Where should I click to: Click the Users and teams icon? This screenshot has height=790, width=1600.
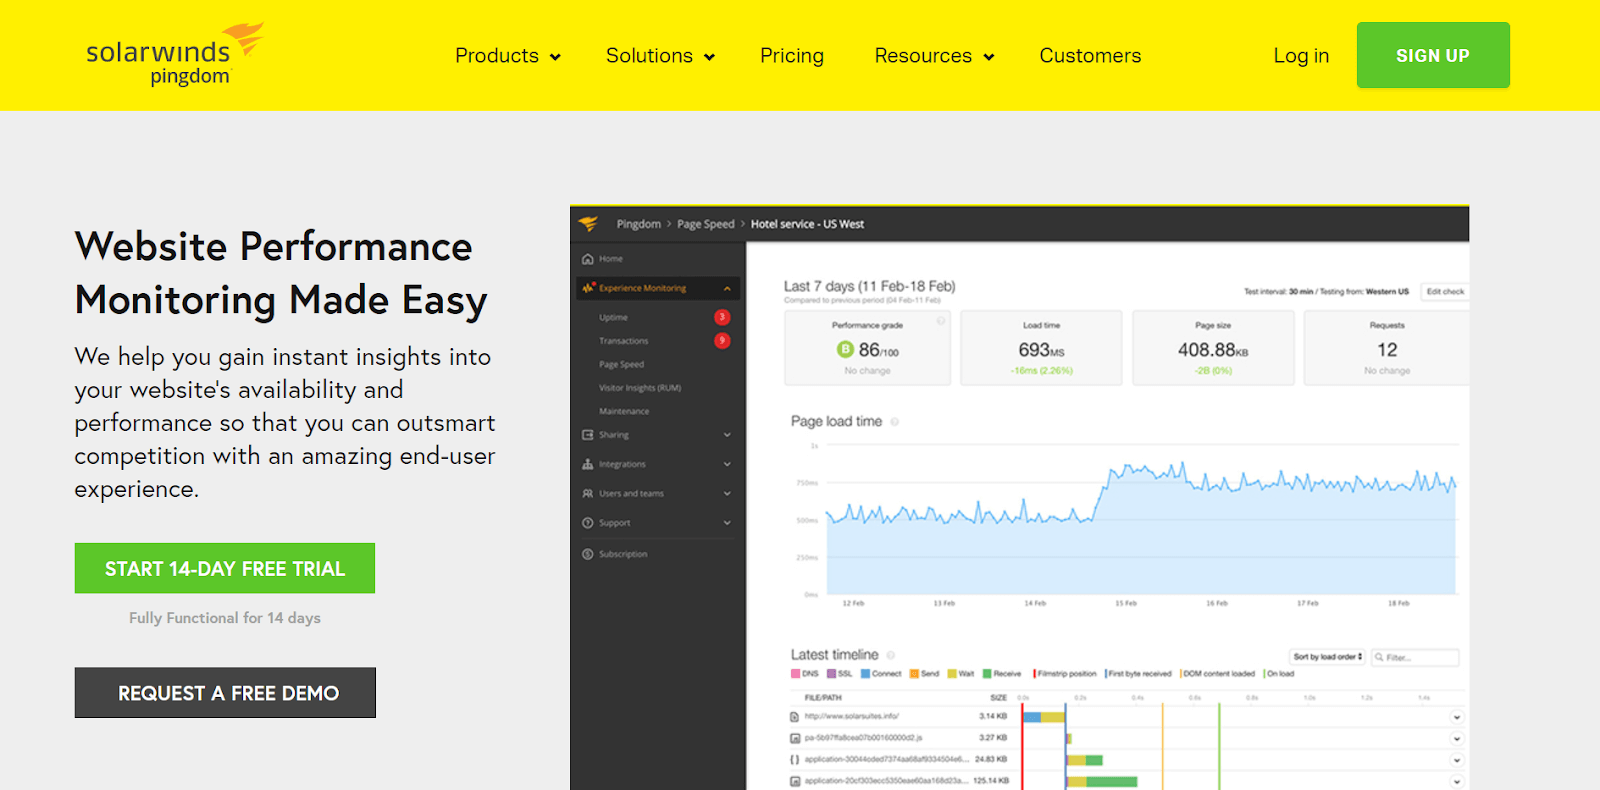tap(588, 493)
